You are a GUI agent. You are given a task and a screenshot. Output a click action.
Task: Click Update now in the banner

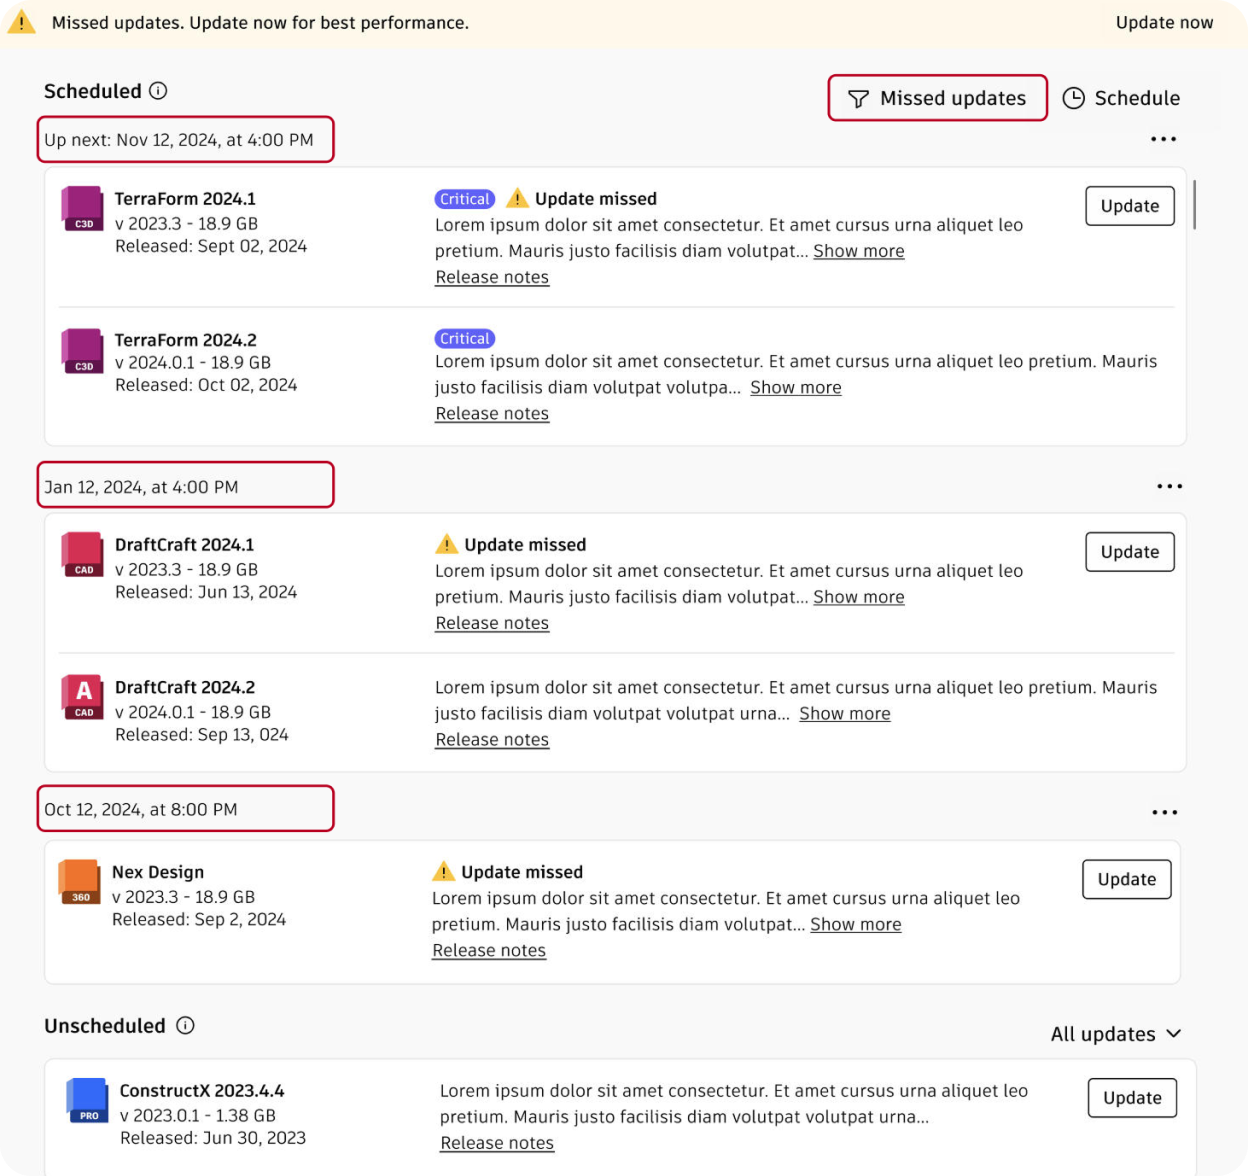pyautogui.click(x=1164, y=22)
